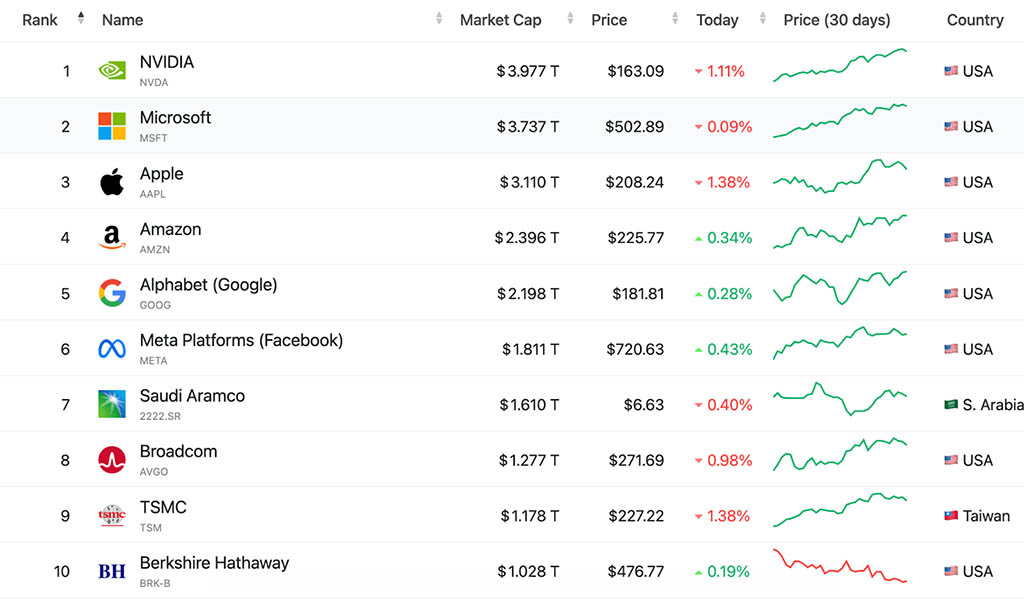Click the Alphabet Google logo icon
The height and width of the screenshot is (600, 1024).
(x=112, y=293)
